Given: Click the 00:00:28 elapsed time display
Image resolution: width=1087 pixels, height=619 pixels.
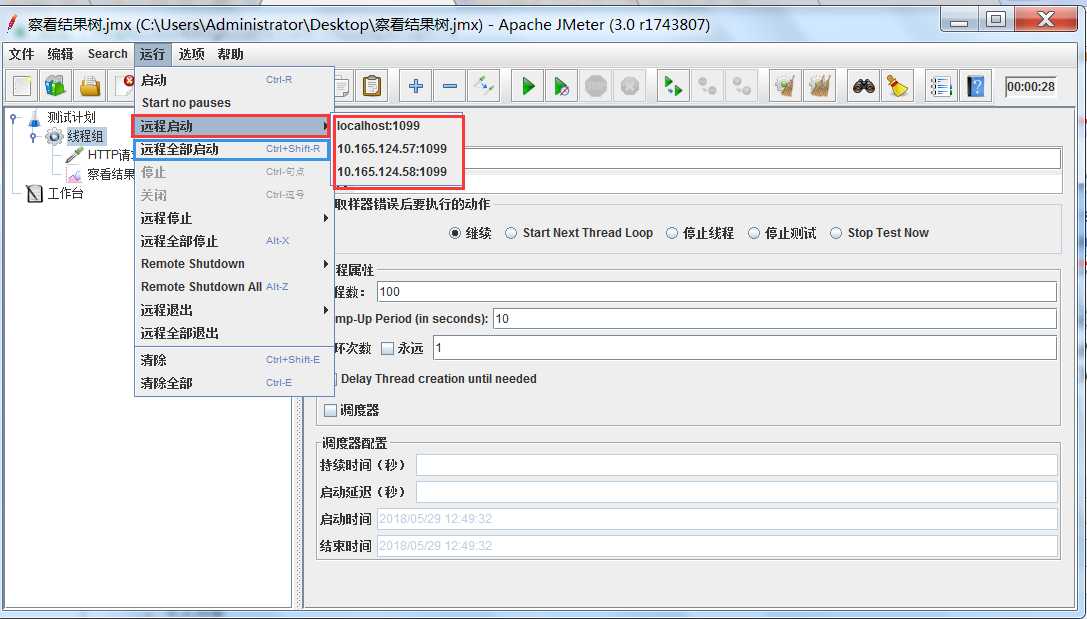Looking at the screenshot, I should coord(1031,87).
